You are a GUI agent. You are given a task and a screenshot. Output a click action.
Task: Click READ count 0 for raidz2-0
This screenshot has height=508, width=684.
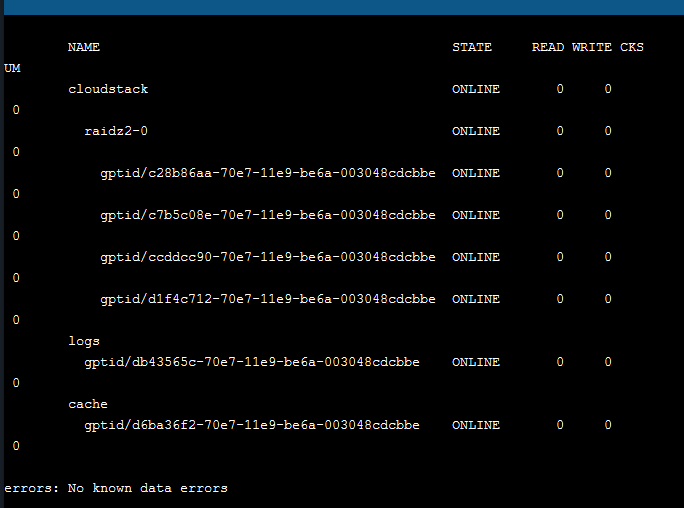point(560,131)
